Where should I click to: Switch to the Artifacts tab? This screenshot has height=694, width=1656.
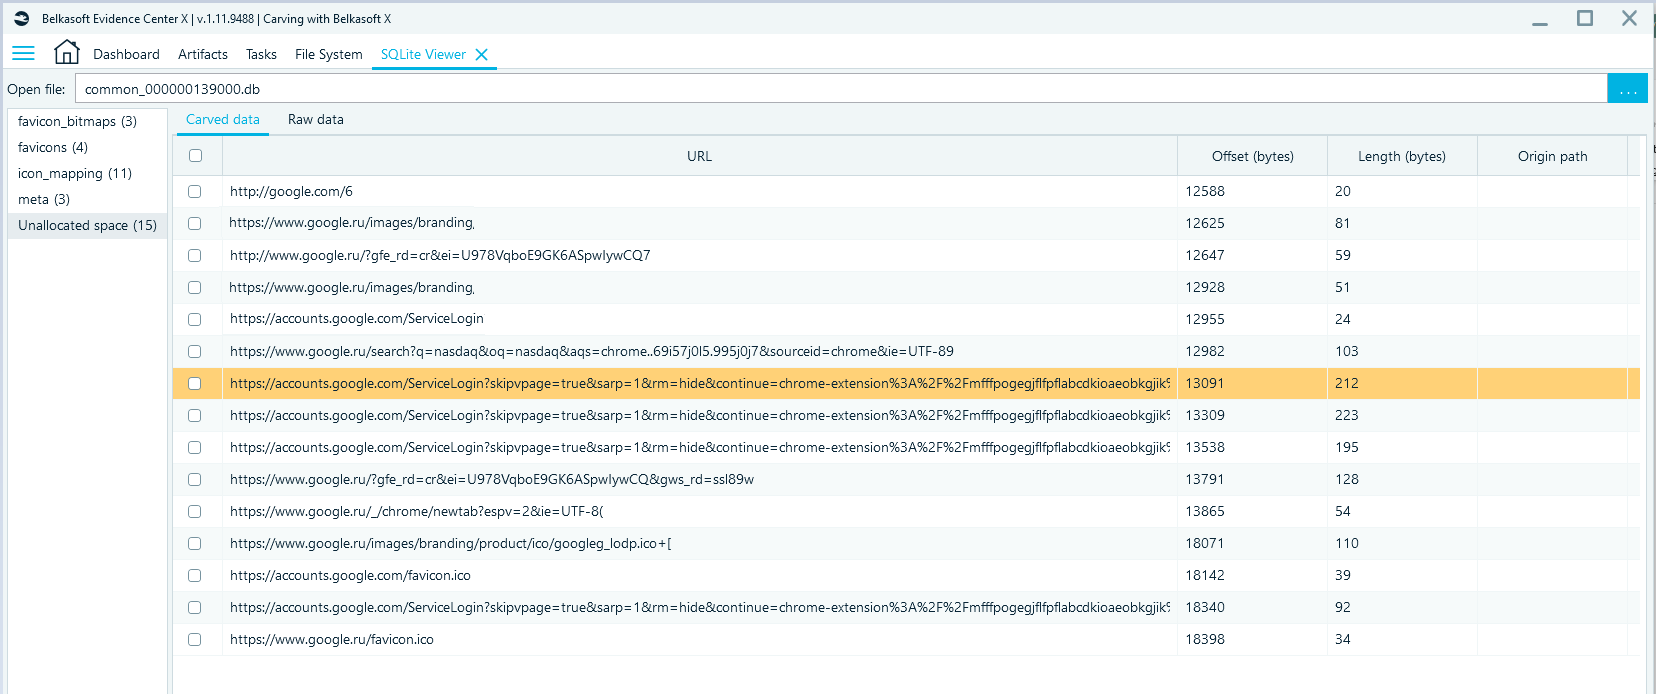(203, 55)
